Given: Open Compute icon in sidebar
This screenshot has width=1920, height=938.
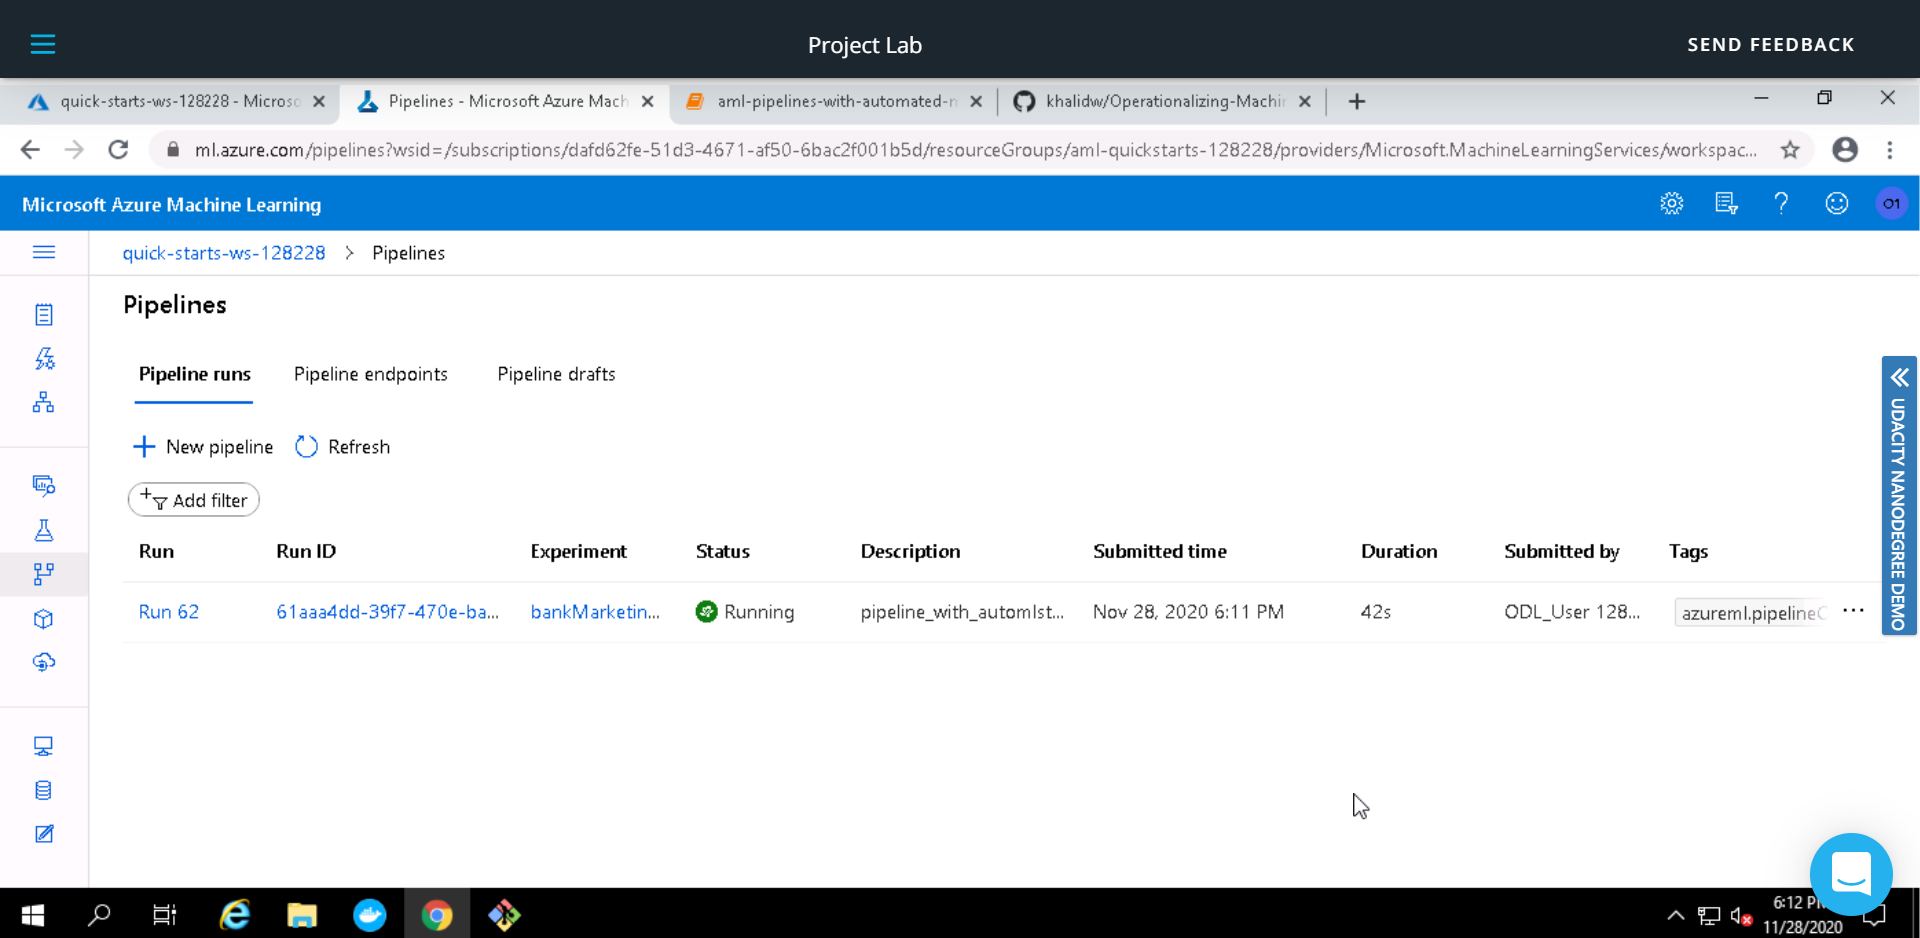Looking at the screenshot, I should tap(44, 746).
